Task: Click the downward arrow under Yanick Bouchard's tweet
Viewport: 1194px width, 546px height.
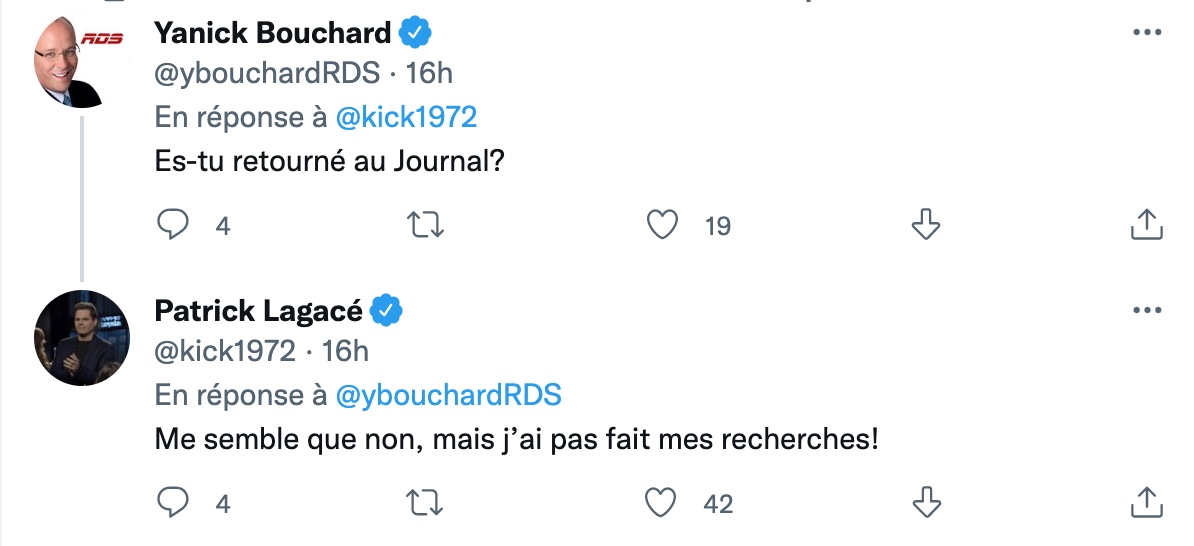Action: [926, 225]
